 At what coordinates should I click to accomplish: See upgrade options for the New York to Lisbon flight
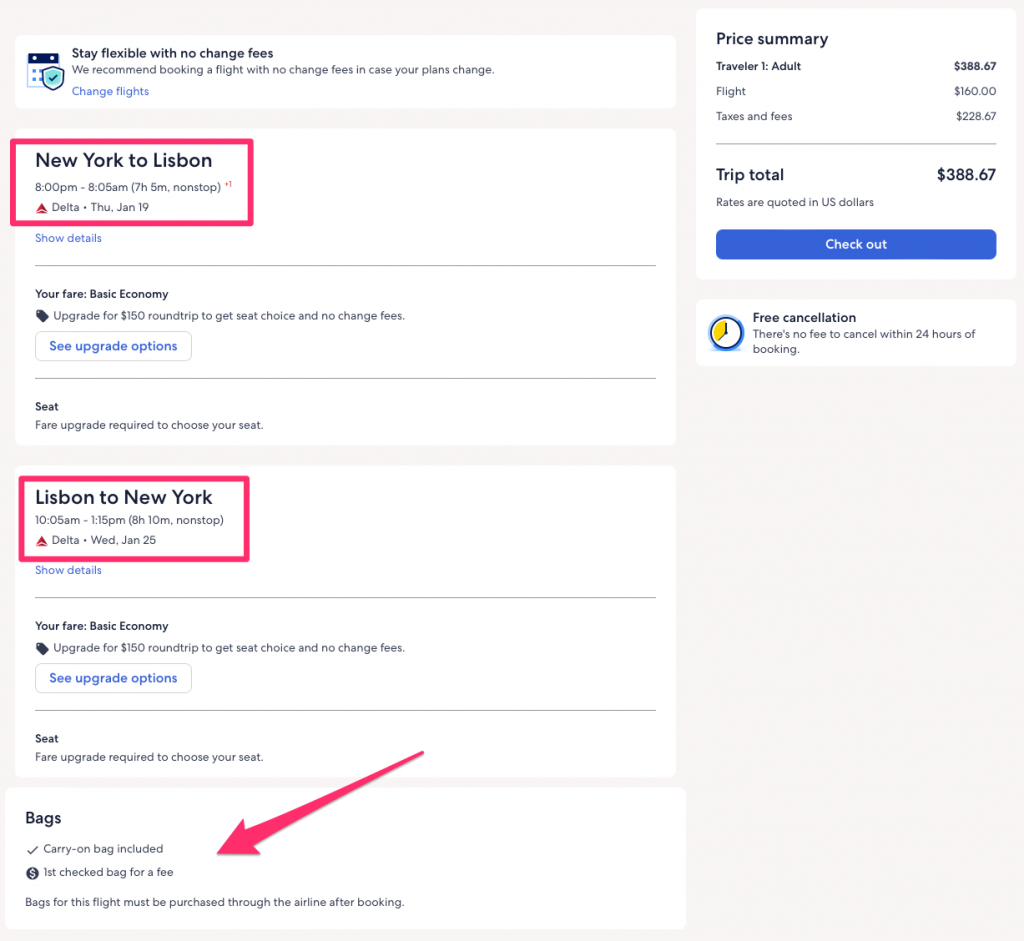[113, 346]
